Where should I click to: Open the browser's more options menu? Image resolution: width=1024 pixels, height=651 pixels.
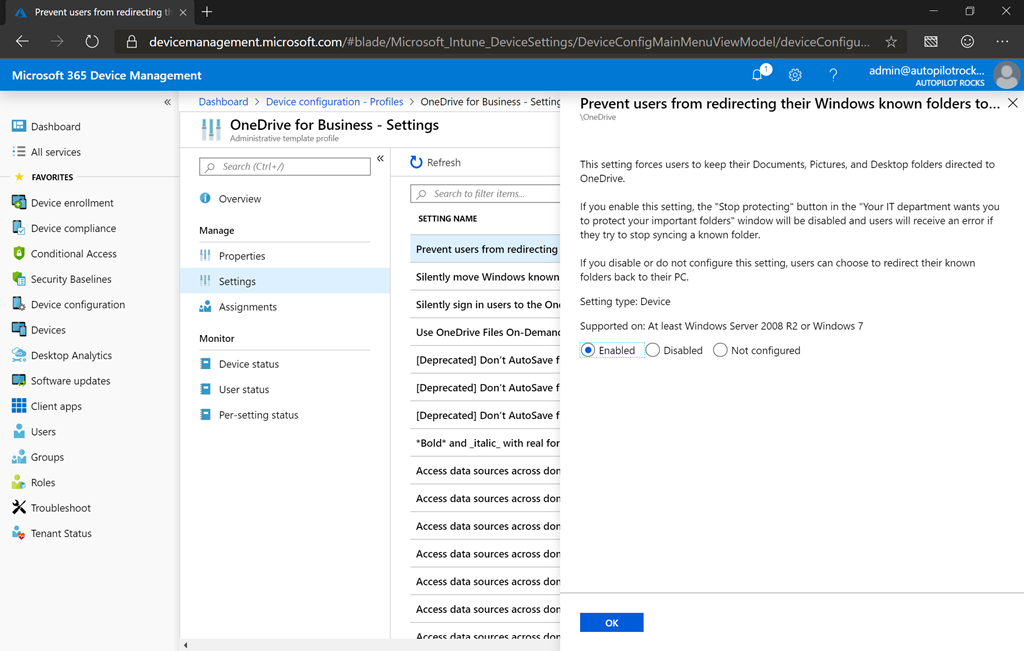pyautogui.click(x=1002, y=41)
